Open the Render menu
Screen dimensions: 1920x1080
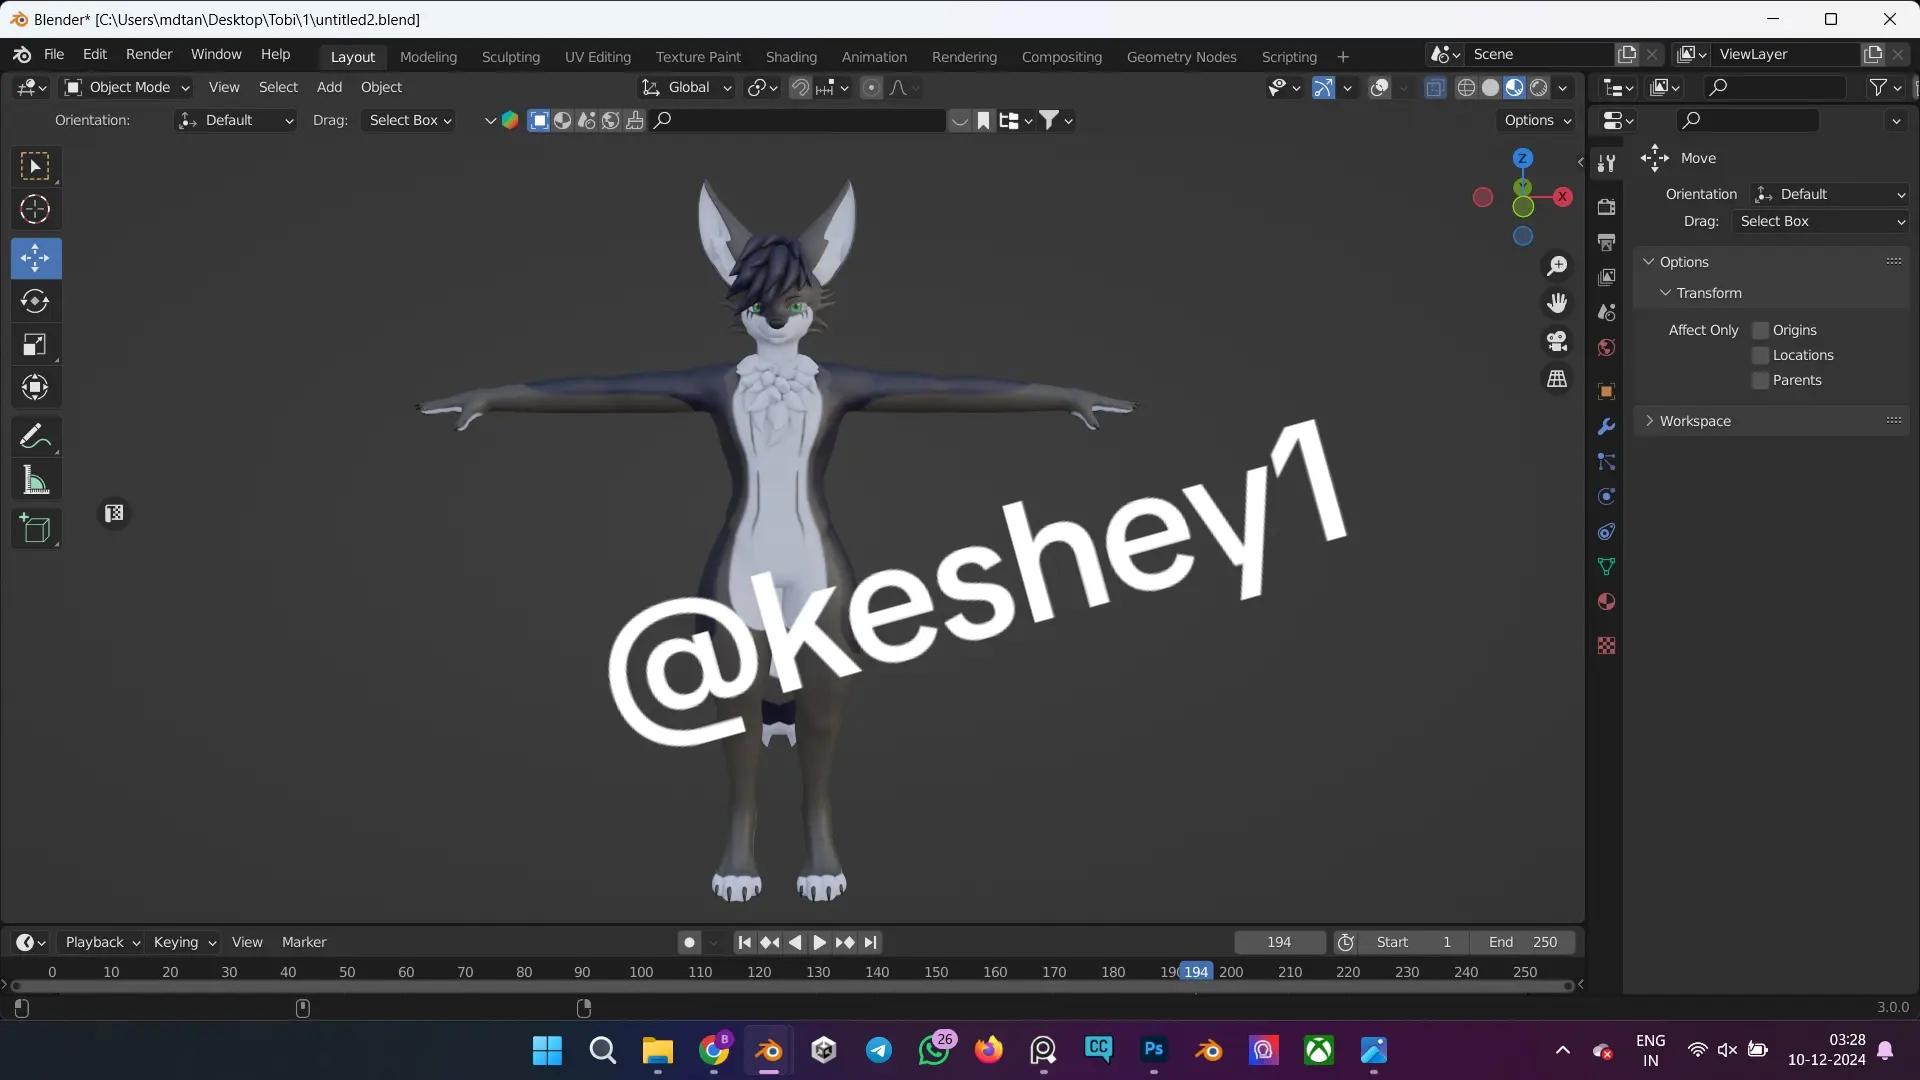click(149, 55)
